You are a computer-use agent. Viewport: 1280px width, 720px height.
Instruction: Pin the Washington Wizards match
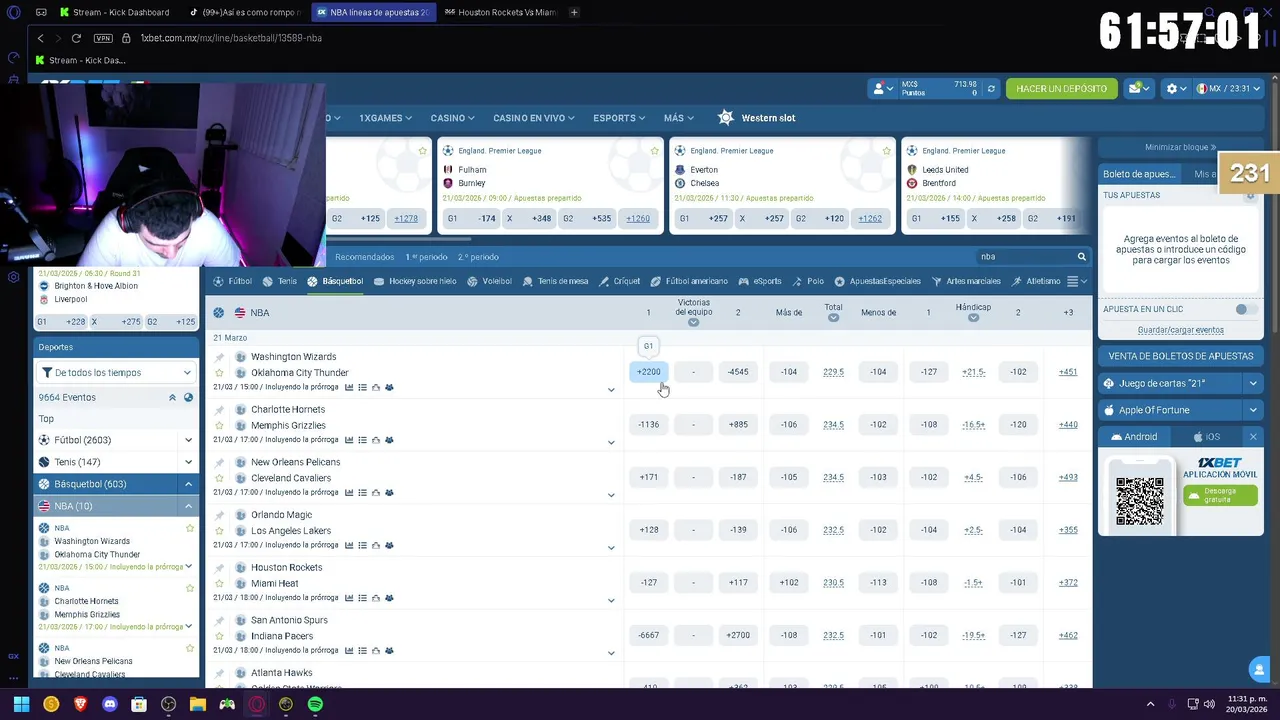pos(219,357)
